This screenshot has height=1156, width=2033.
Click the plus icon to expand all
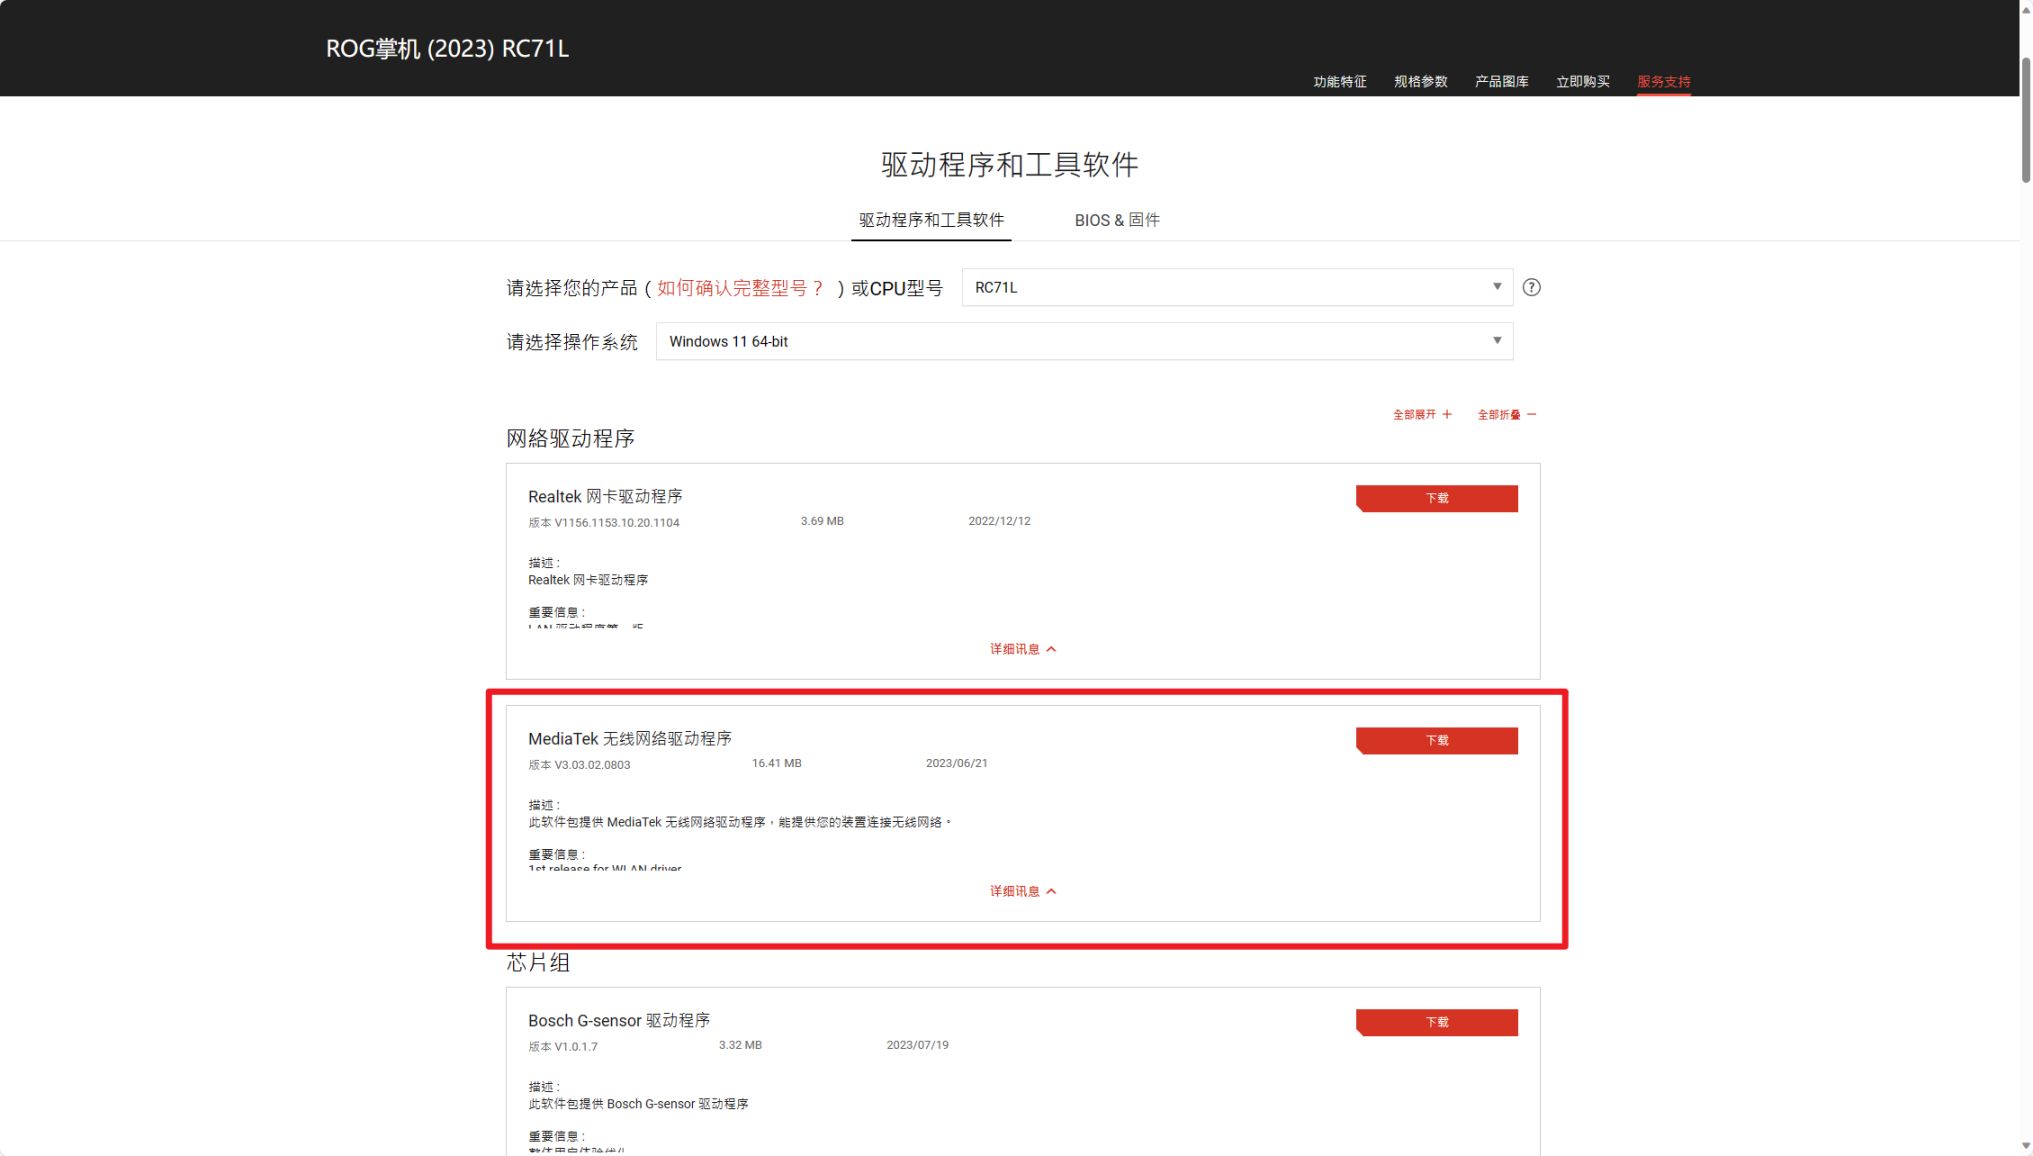pyautogui.click(x=1446, y=414)
